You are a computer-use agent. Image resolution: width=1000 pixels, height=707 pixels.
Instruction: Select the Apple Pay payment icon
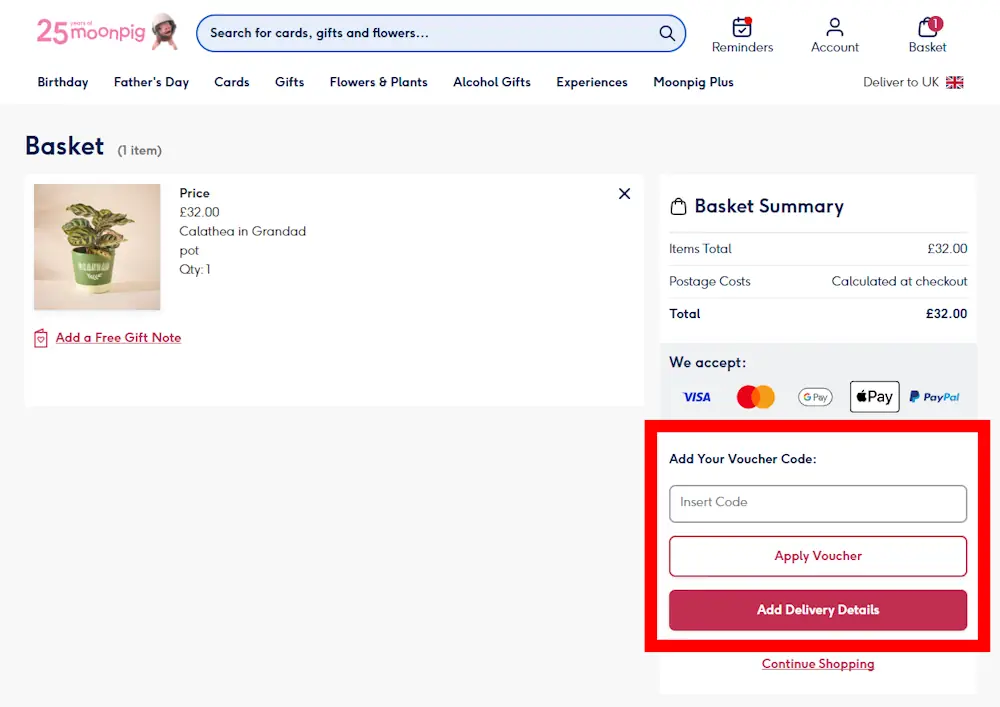pos(873,396)
